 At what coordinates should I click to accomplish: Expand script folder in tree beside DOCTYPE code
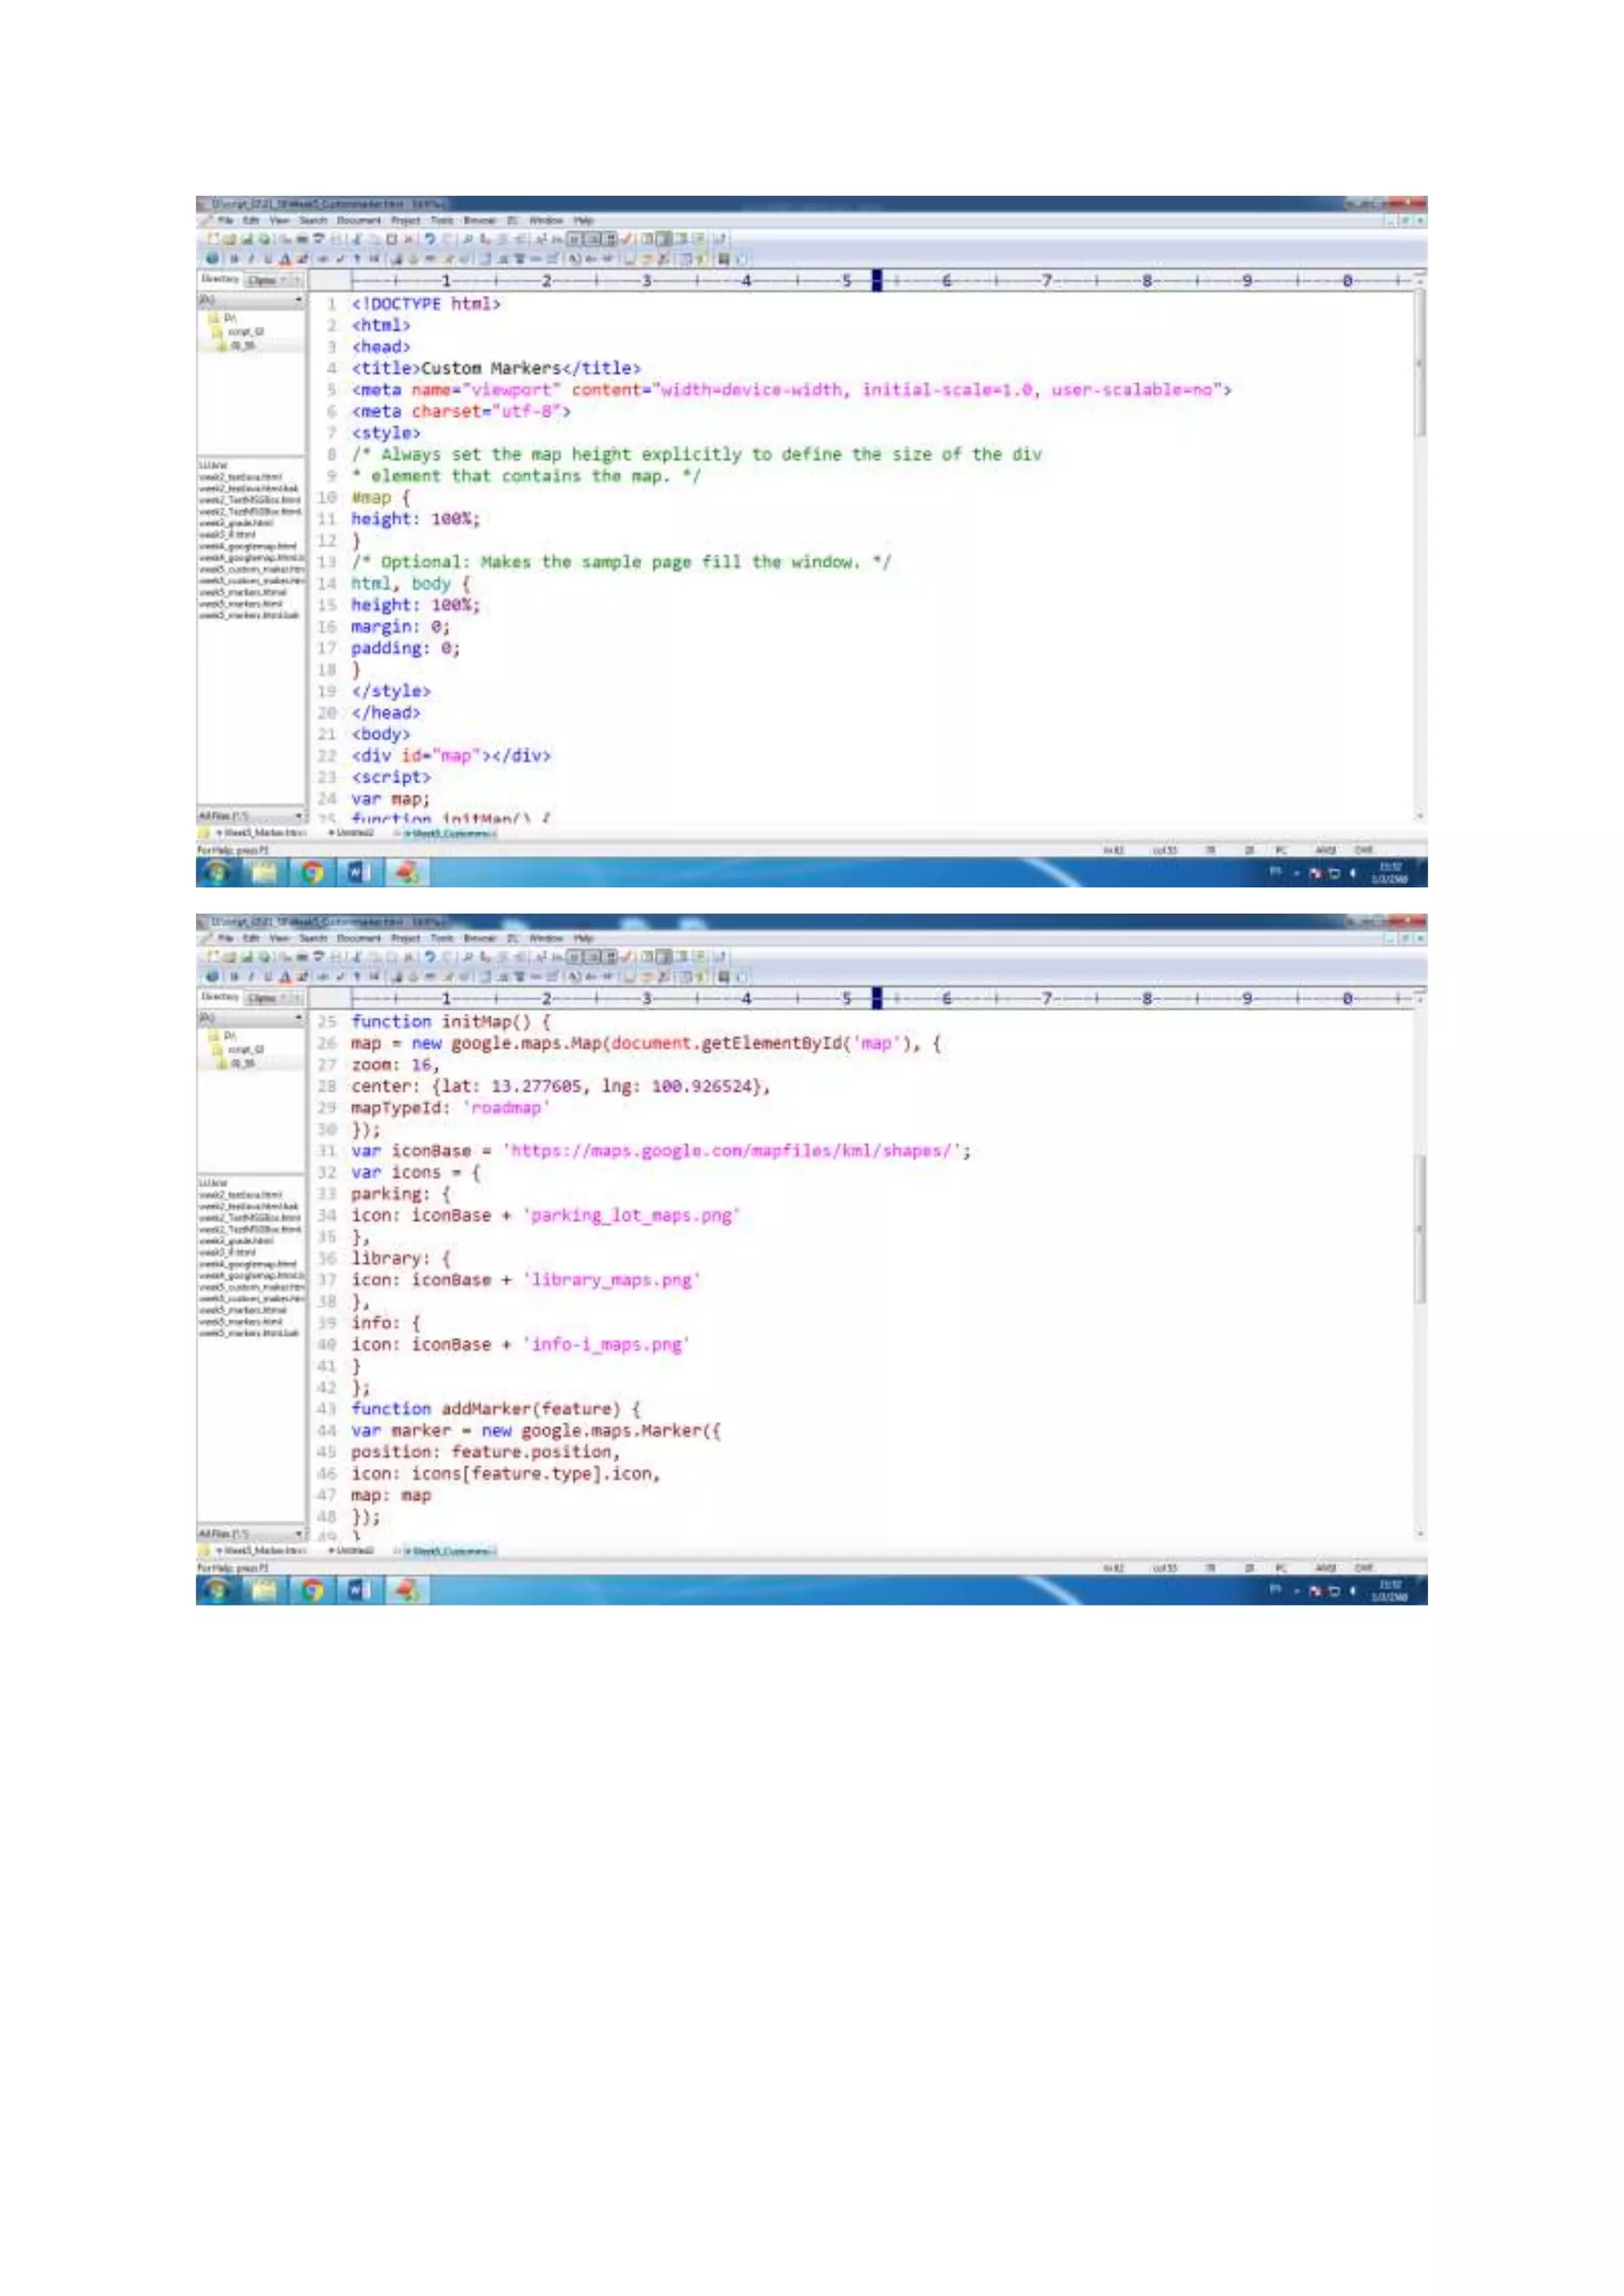coord(244,332)
